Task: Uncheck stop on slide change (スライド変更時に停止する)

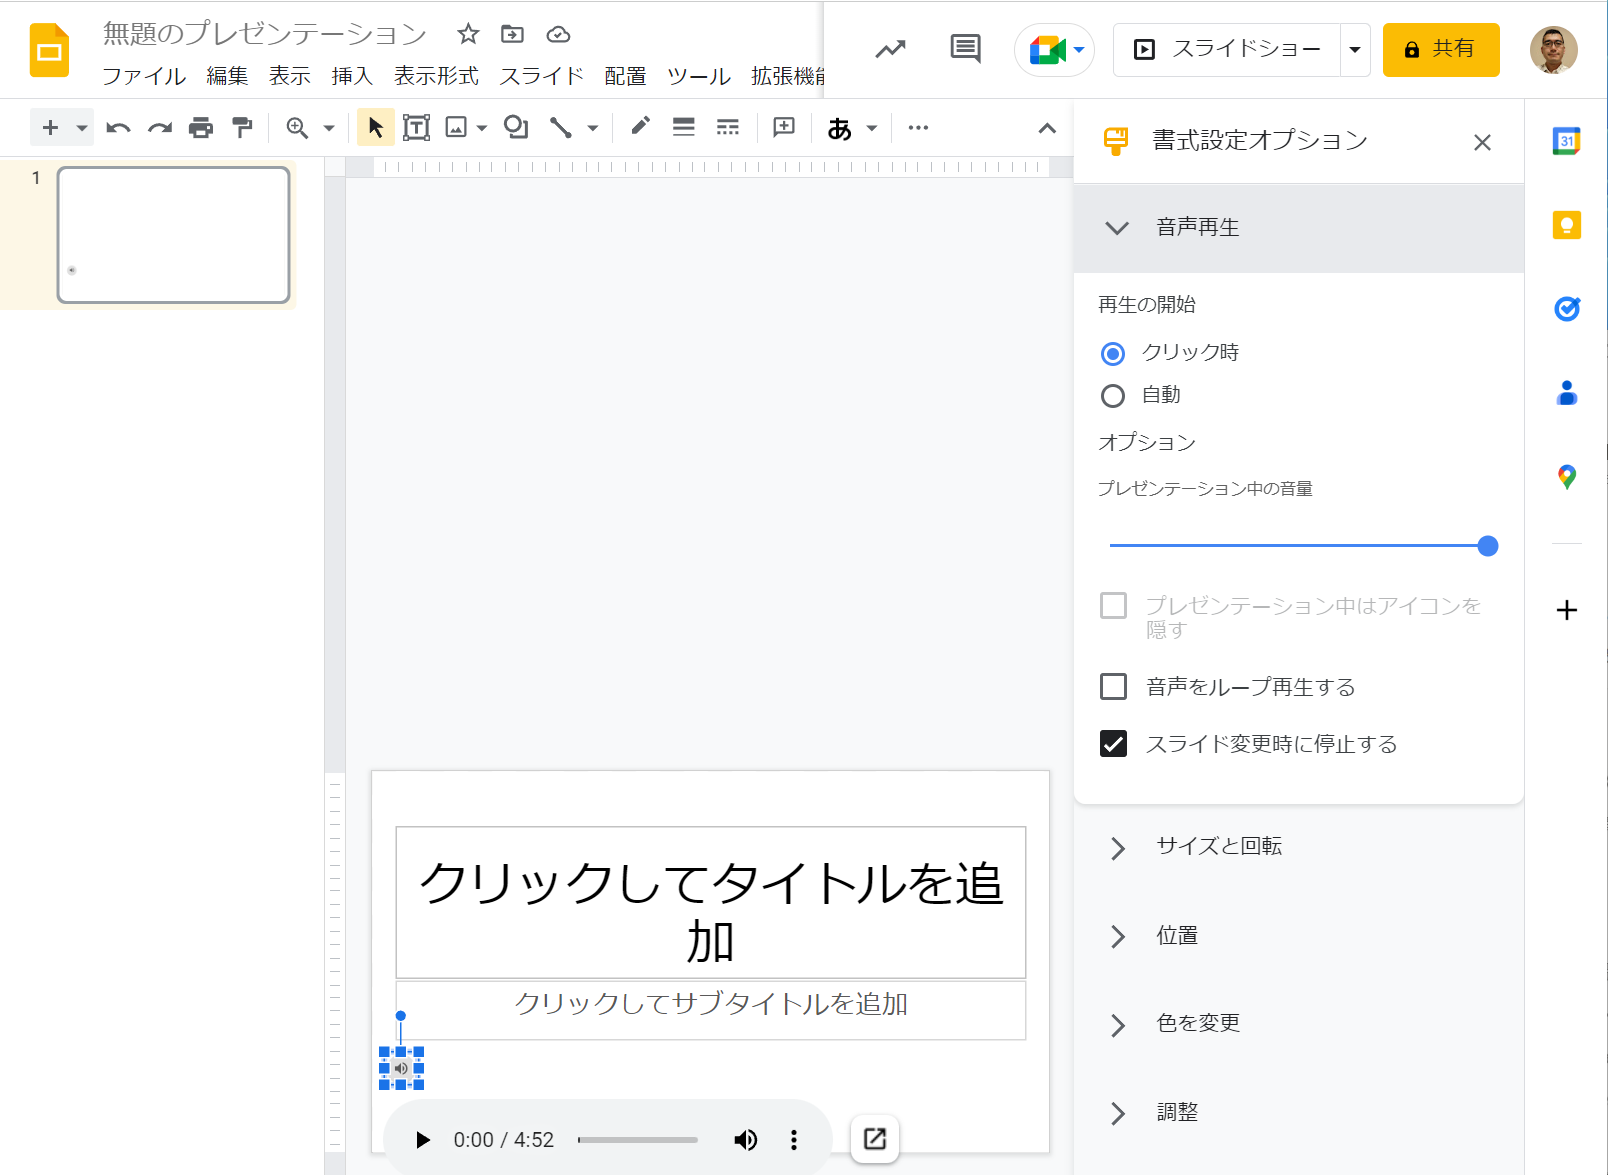Action: click(1113, 743)
